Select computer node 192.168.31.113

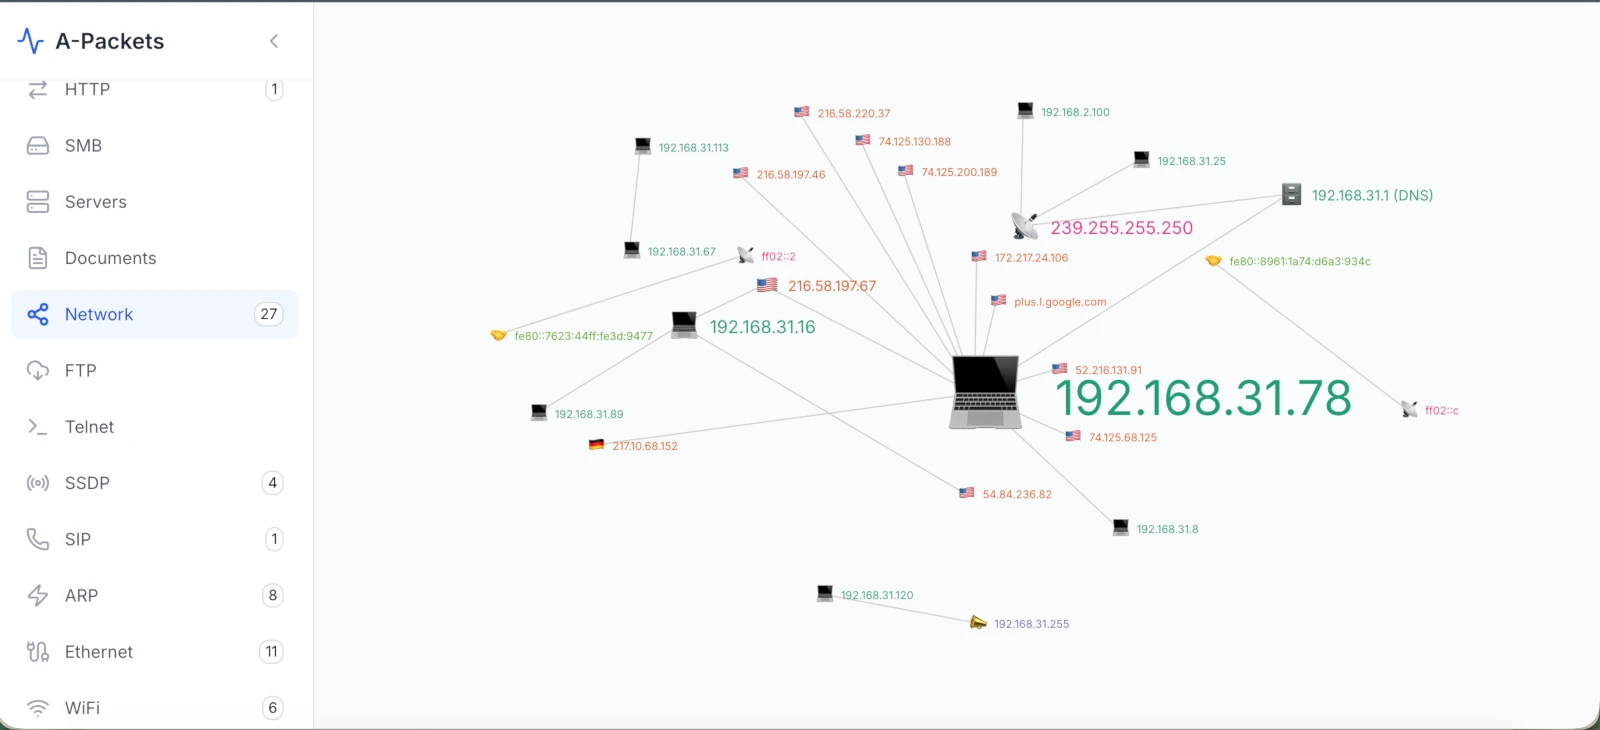click(643, 146)
